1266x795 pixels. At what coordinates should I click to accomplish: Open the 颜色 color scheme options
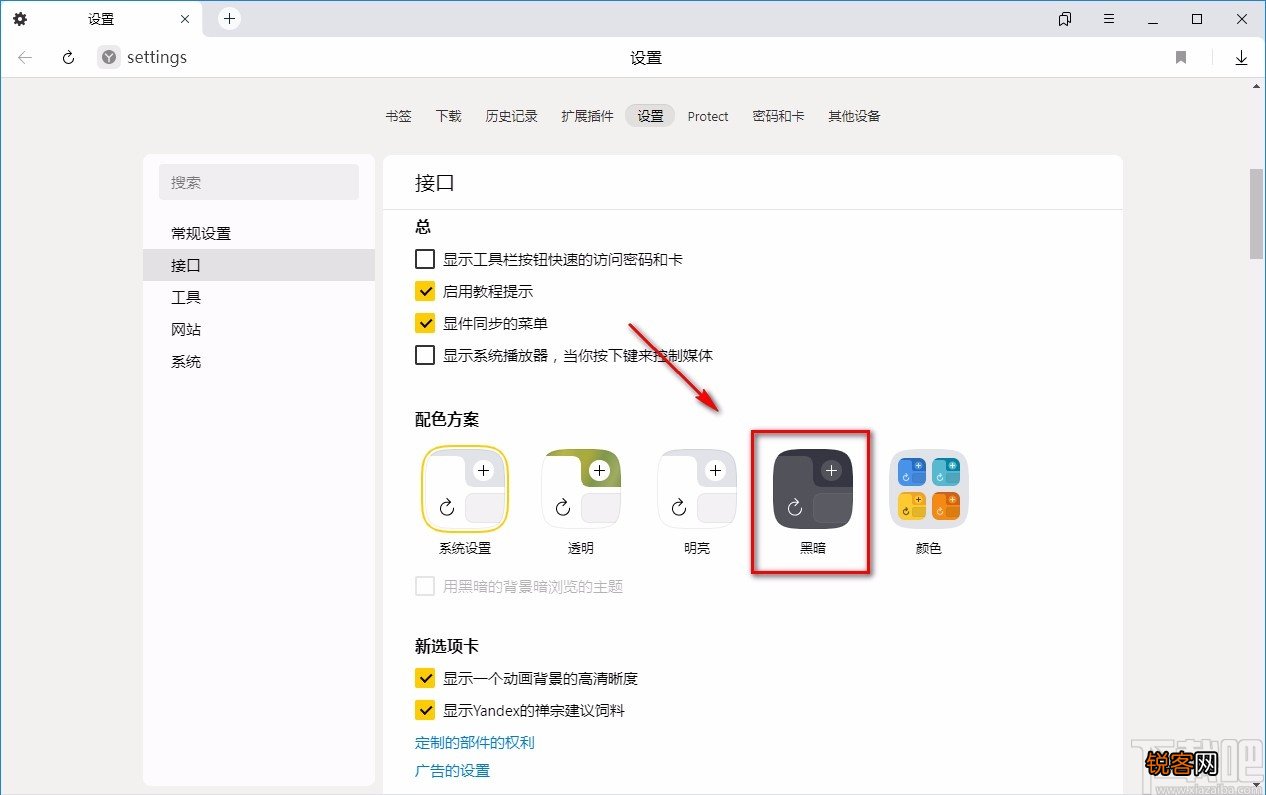[x=929, y=489]
